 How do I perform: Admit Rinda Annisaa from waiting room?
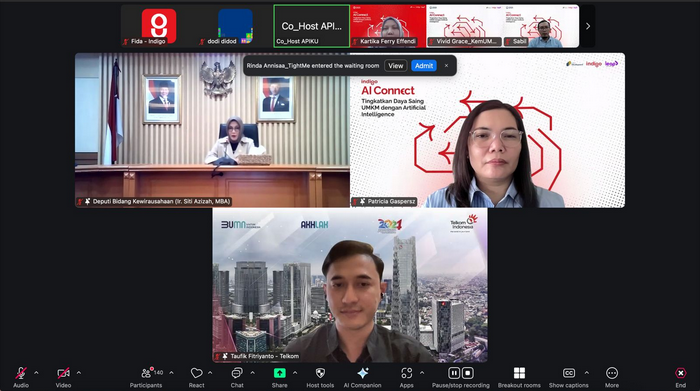click(424, 66)
